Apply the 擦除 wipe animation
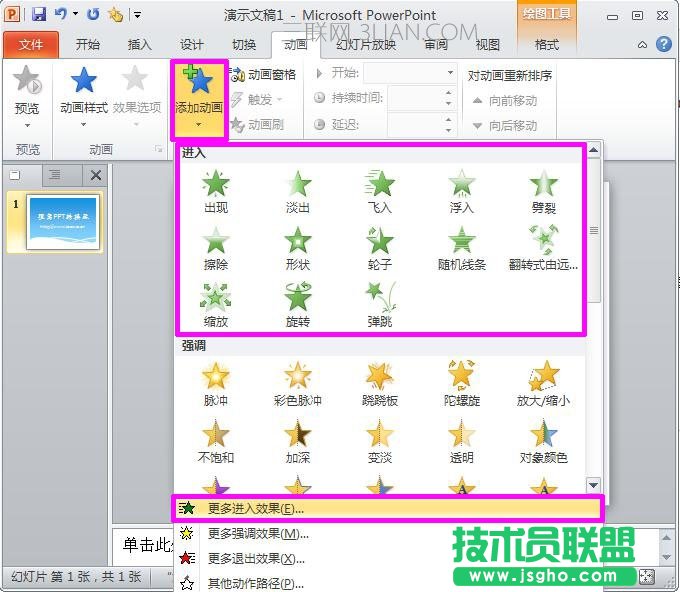Image resolution: width=680 pixels, height=592 pixels. (x=216, y=248)
